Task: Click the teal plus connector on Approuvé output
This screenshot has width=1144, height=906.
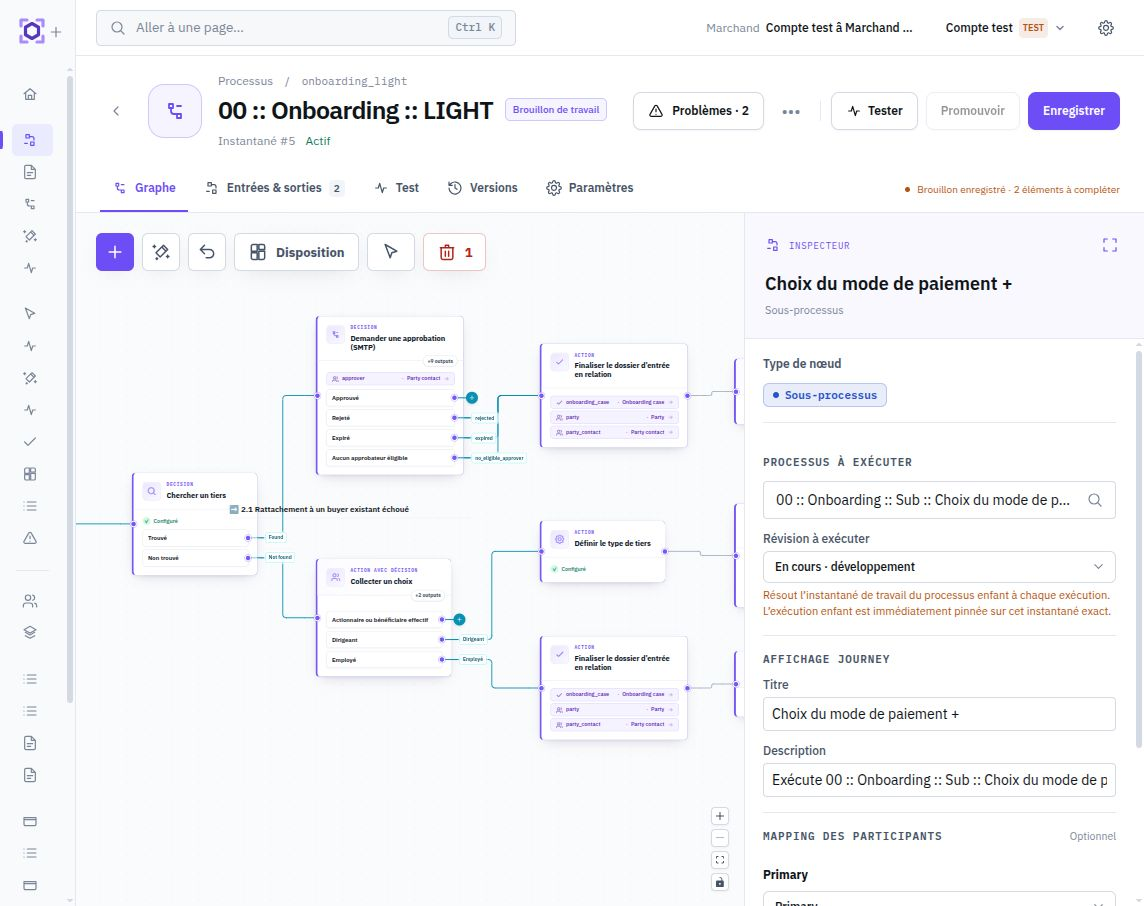Action: pyautogui.click(x=472, y=398)
